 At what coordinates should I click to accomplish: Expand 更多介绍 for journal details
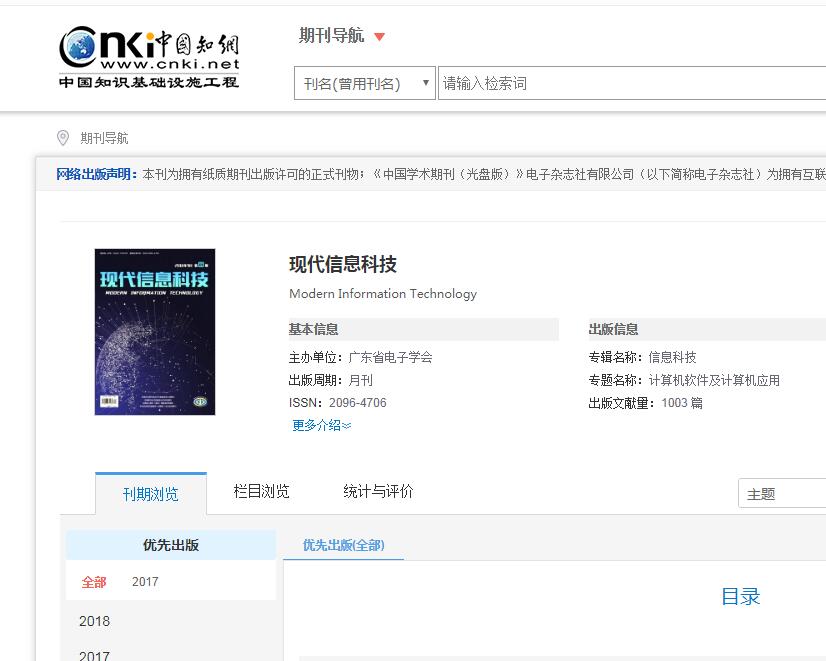[x=321, y=425]
